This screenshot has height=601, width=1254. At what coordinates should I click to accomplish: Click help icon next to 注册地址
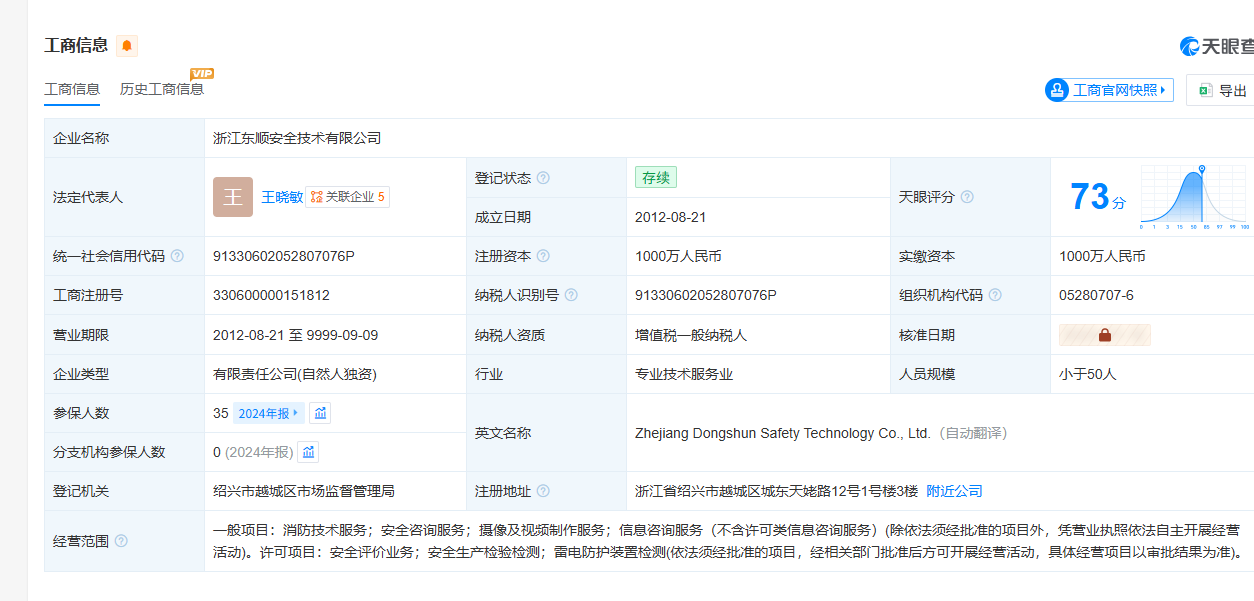(543, 491)
